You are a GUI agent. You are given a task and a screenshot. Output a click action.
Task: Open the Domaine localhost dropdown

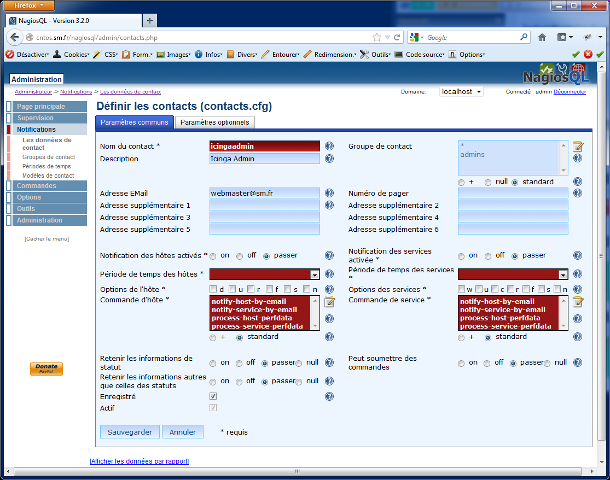(461, 91)
